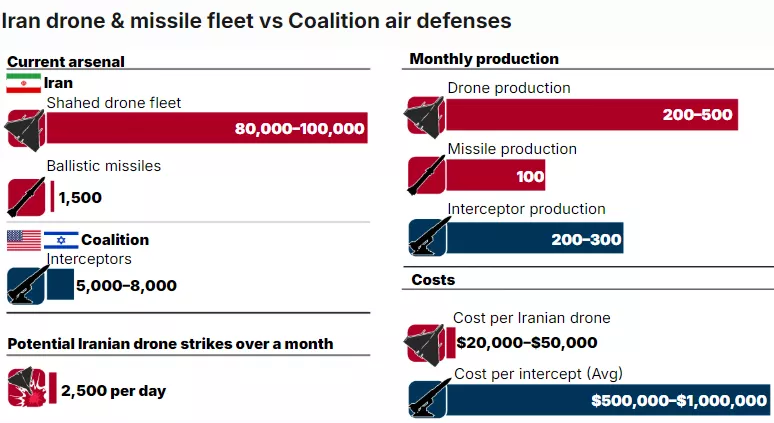
Task: Click the Monthly production section heading
Action: [484, 59]
